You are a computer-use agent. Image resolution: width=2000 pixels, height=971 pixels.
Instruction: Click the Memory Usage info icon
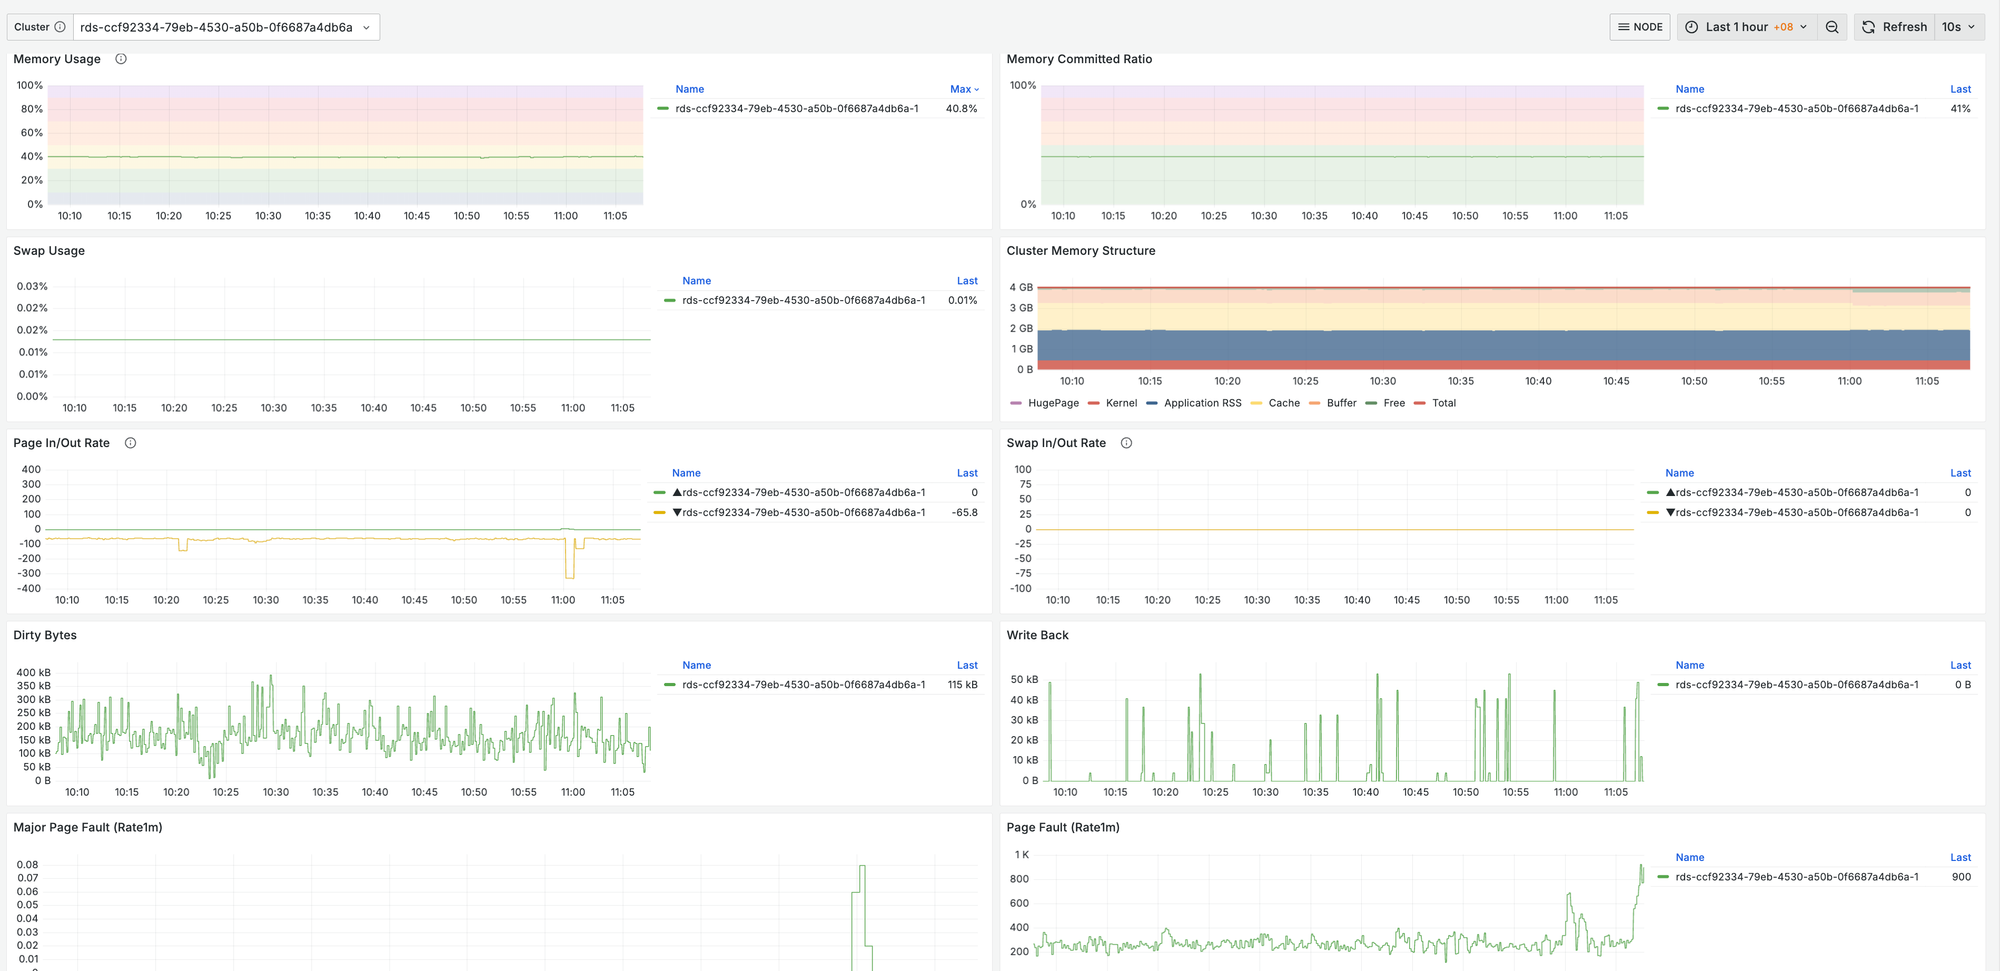[121, 59]
